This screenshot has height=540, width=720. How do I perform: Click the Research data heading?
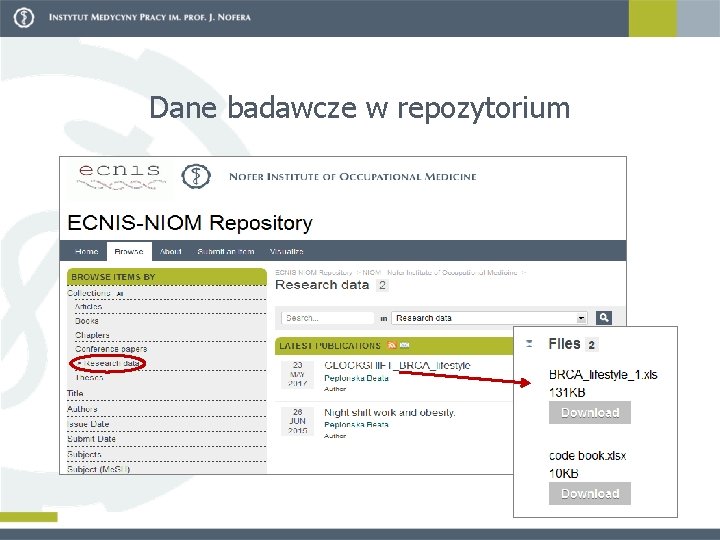point(322,285)
